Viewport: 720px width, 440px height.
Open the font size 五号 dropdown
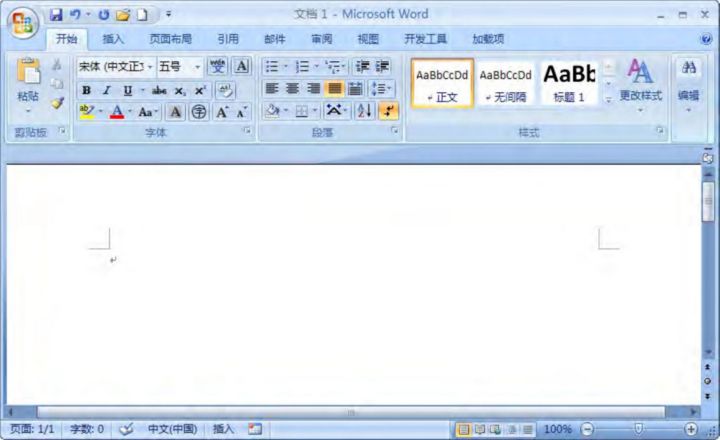[x=197, y=67]
